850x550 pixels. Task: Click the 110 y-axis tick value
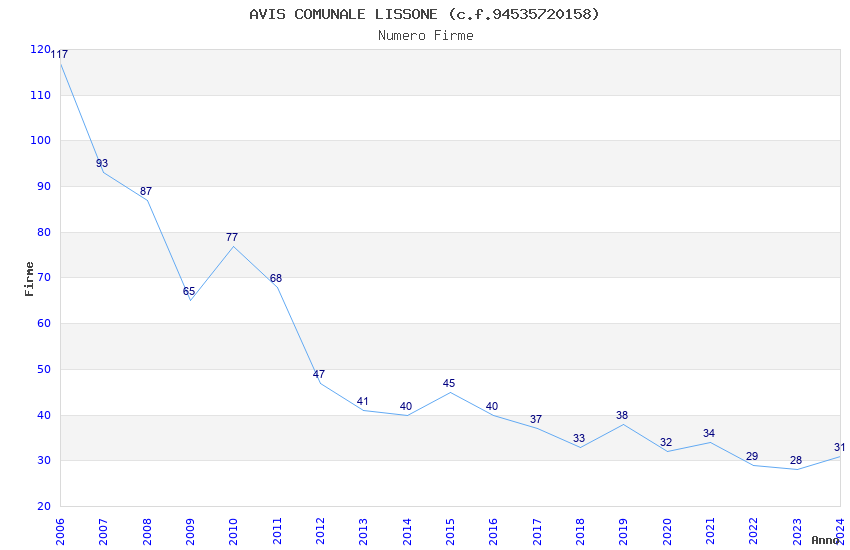tap(41, 95)
